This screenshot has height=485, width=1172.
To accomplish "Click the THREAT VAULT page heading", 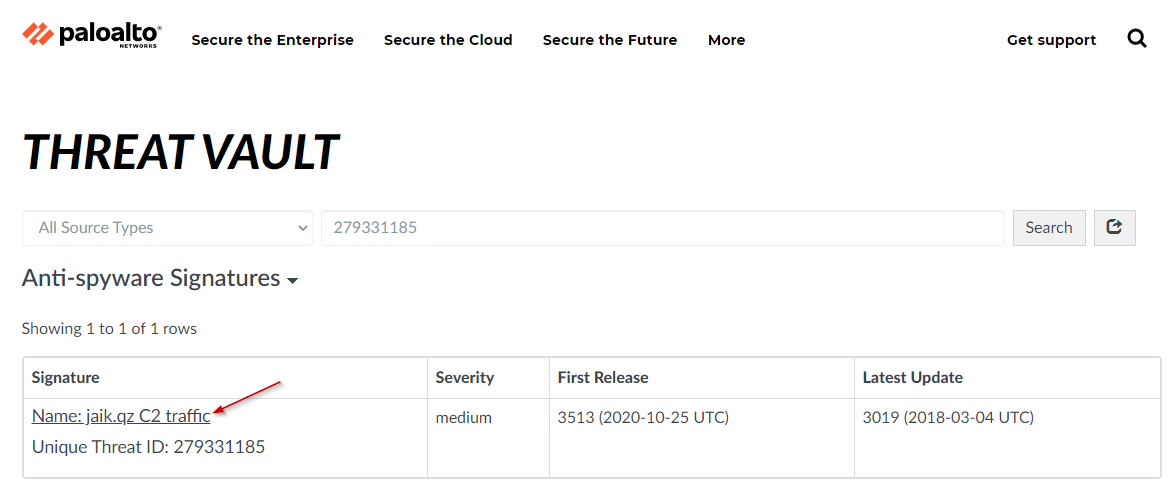I will 181,152.
